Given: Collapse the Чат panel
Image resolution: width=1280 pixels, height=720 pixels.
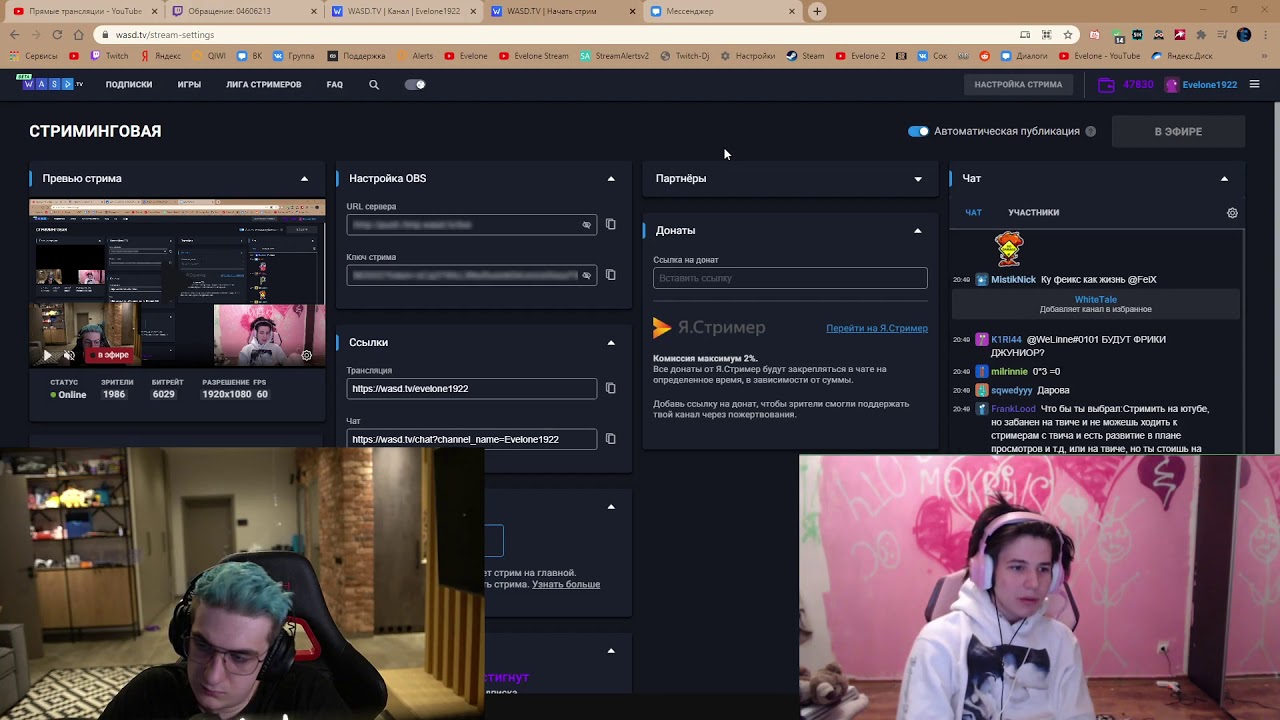Looking at the screenshot, I should (x=1224, y=178).
